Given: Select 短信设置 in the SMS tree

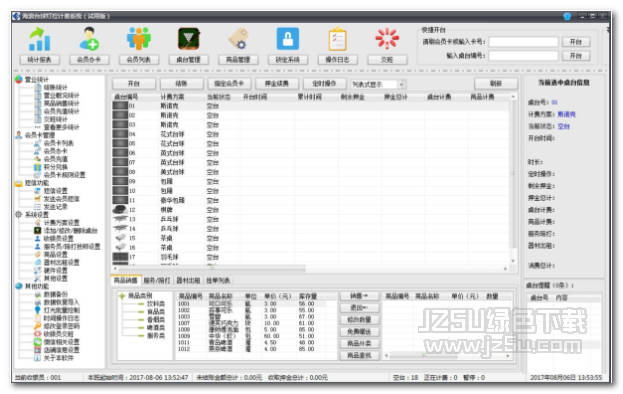Looking at the screenshot, I should click(56, 191).
